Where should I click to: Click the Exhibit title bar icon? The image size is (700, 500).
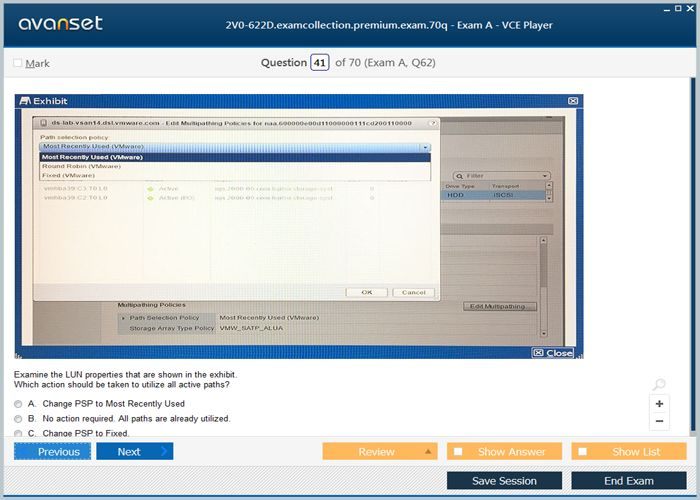25,101
